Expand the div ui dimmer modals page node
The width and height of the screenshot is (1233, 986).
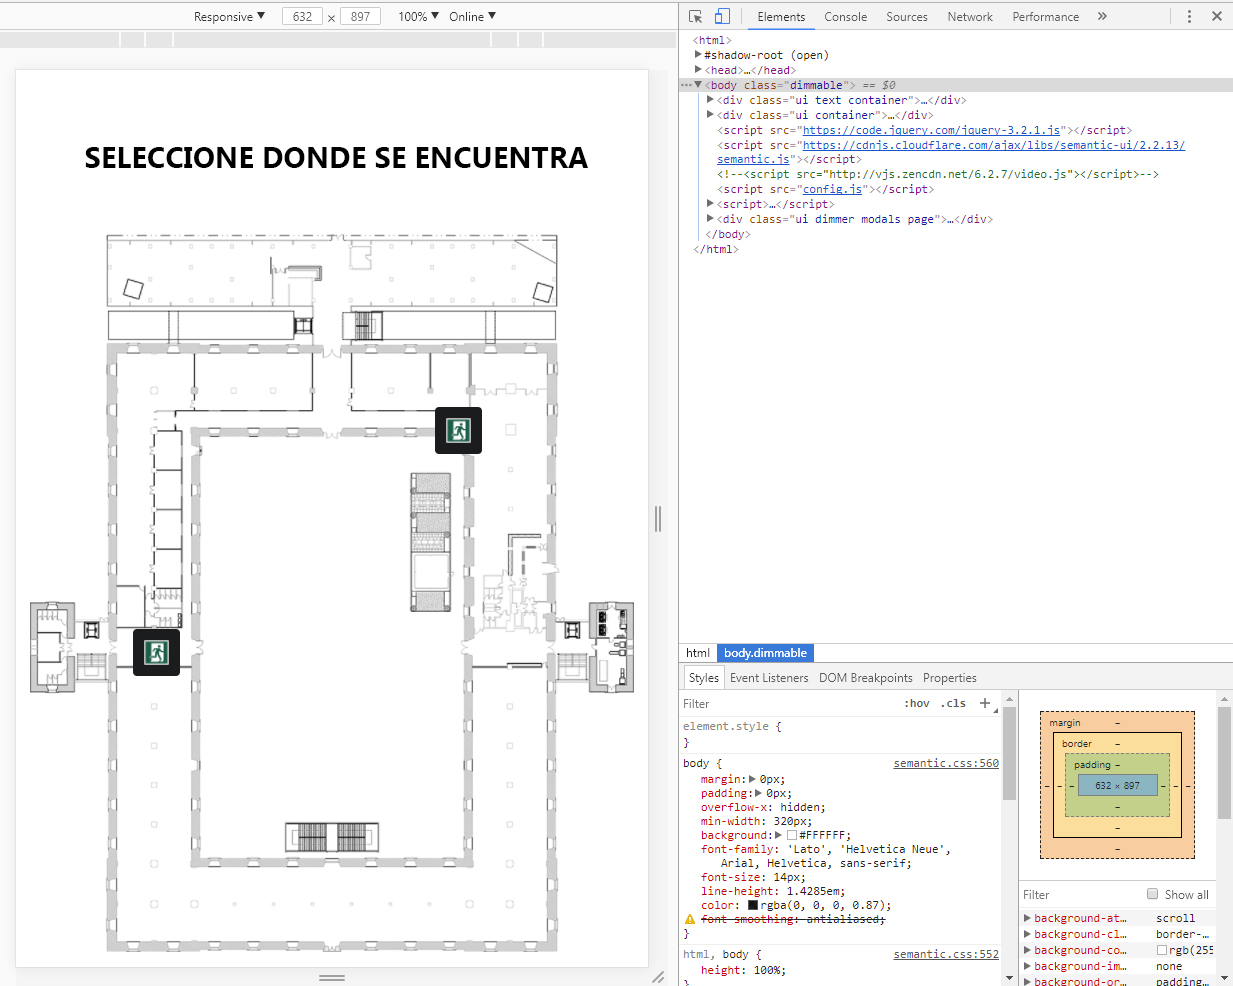(x=710, y=219)
